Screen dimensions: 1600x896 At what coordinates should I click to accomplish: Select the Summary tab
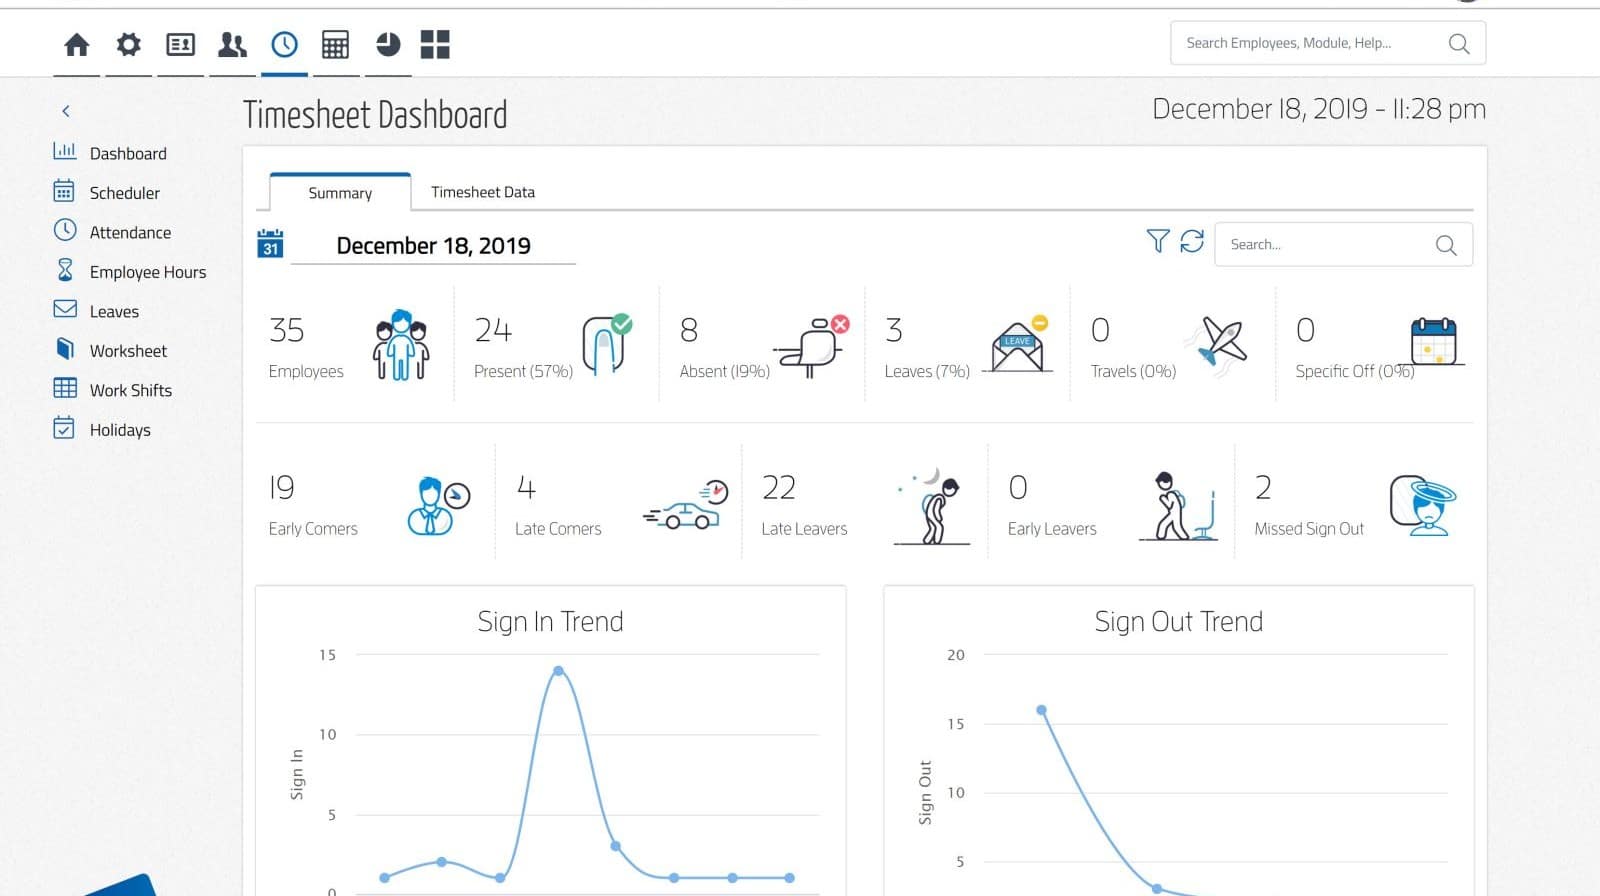[x=340, y=192]
